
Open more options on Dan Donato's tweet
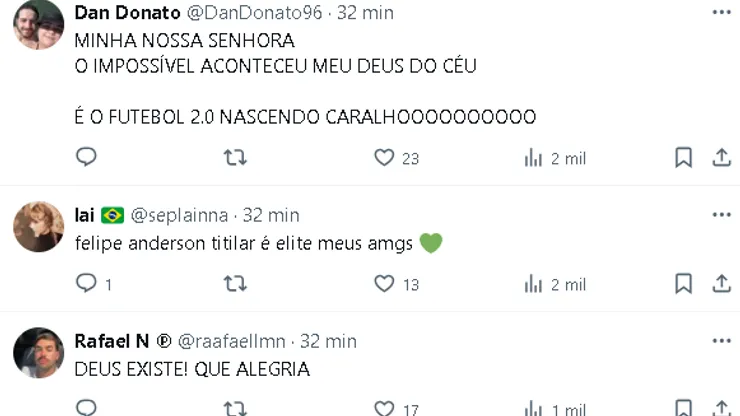point(721,12)
